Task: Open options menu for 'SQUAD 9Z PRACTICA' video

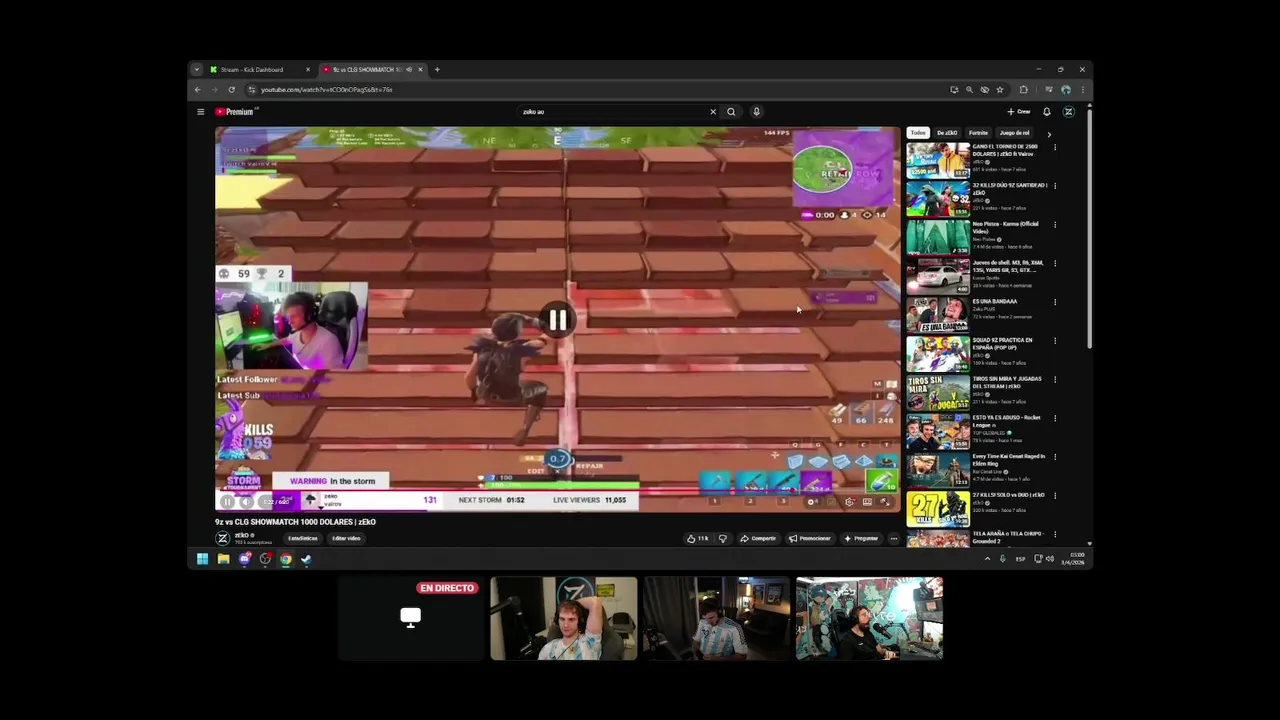Action: (x=1054, y=340)
